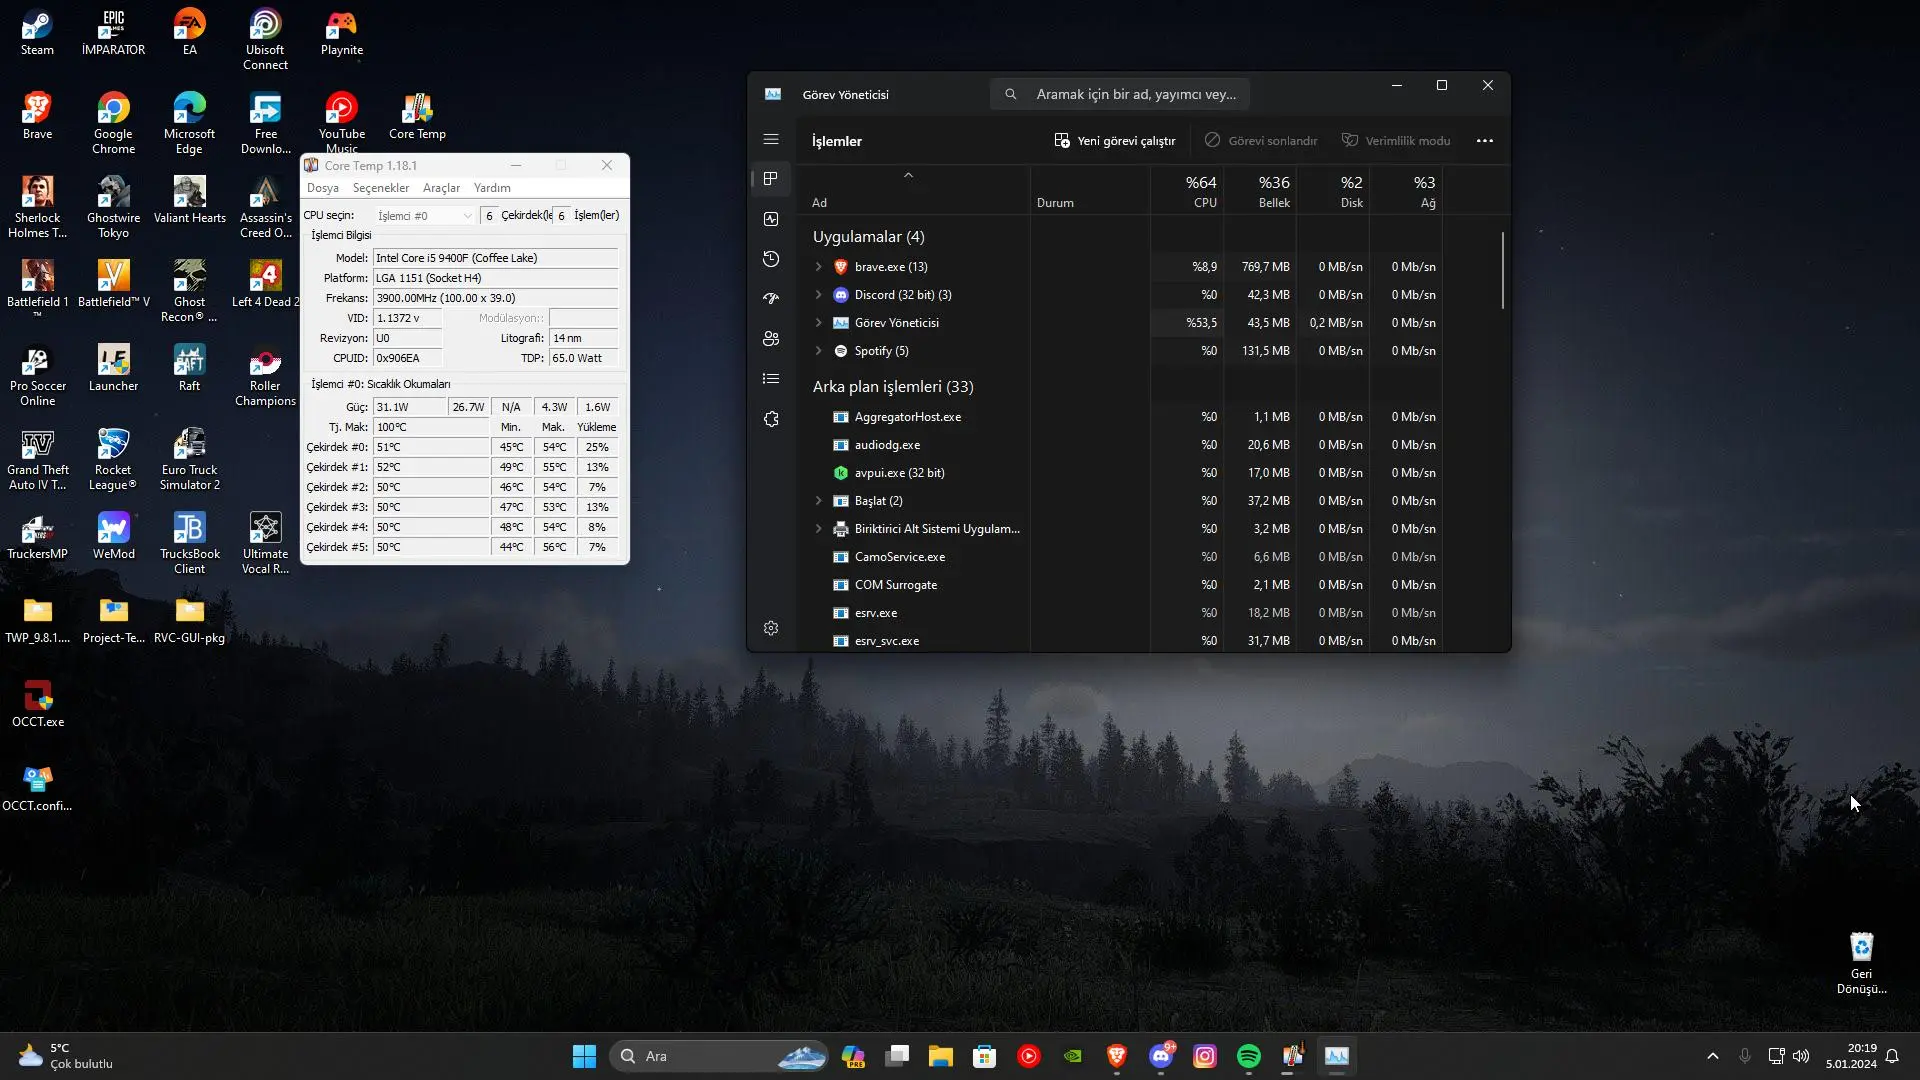This screenshot has width=1920, height=1080.
Task: Select the audiodg.exe process row
Action: pos(1120,445)
